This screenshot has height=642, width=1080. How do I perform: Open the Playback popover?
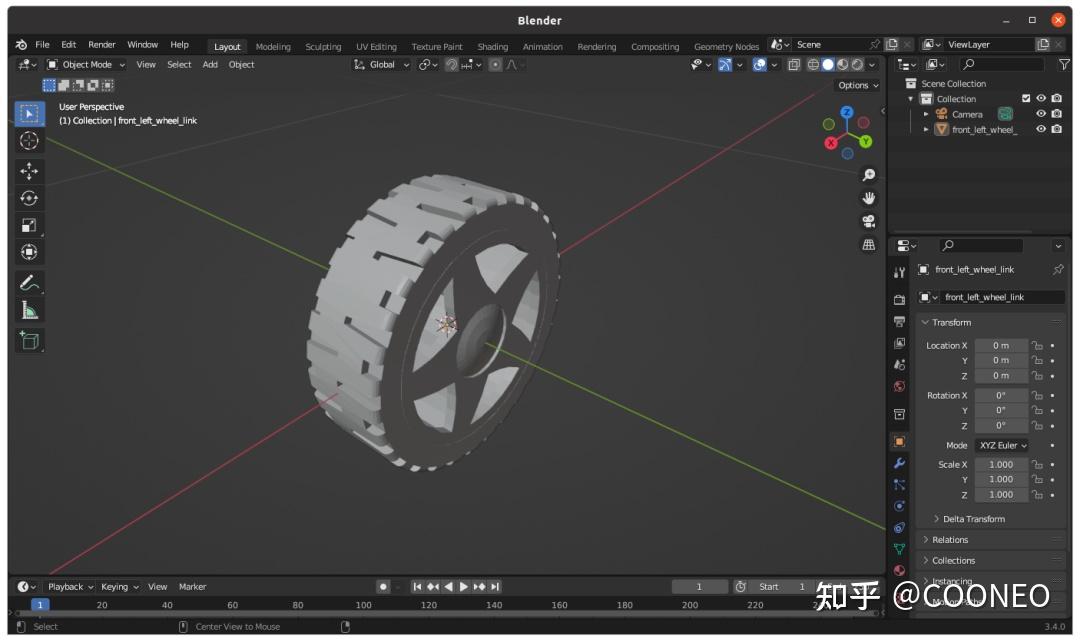coord(70,586)
